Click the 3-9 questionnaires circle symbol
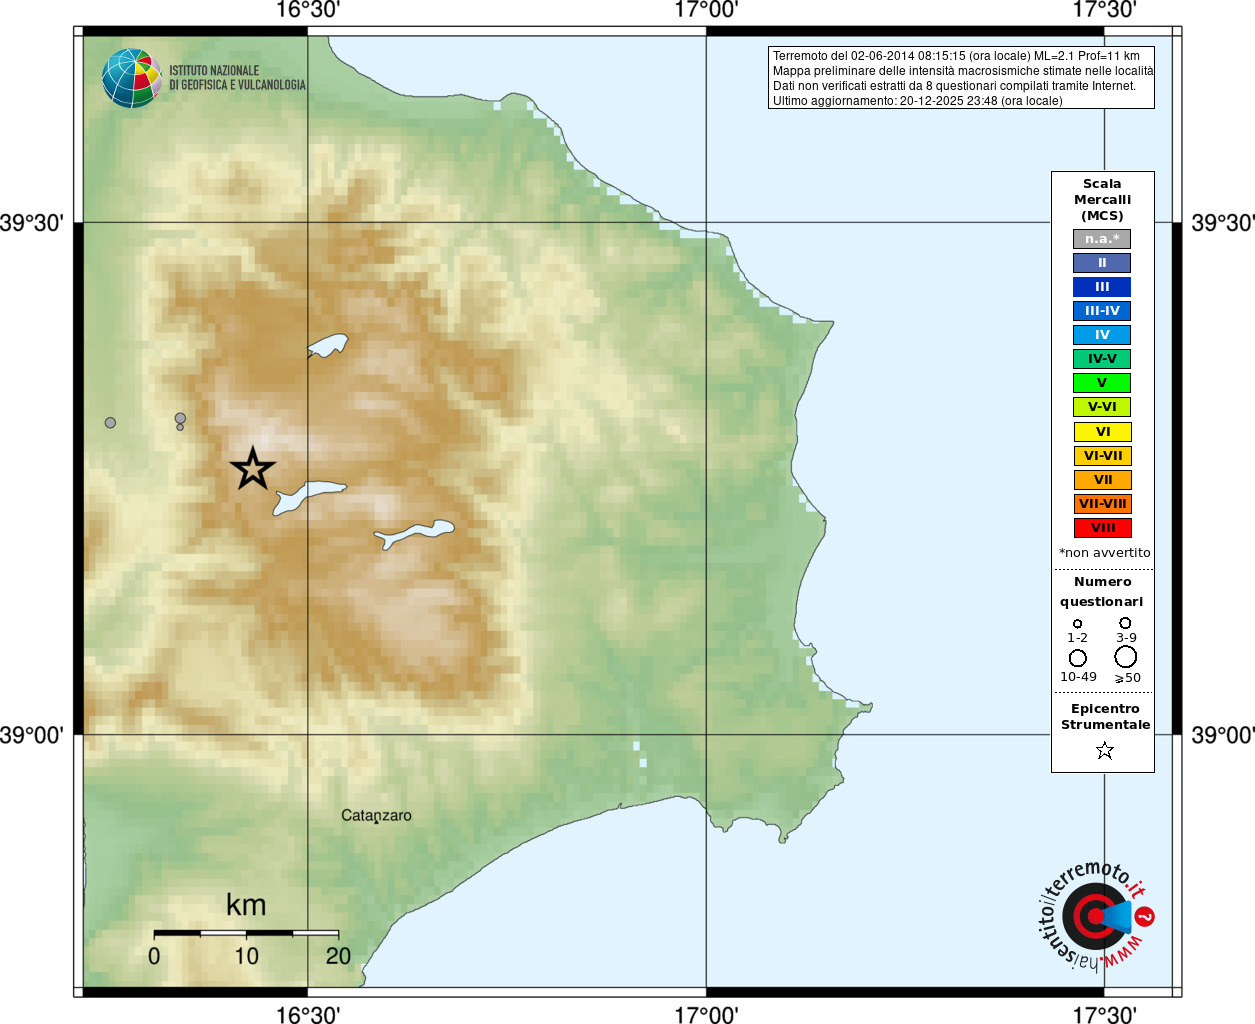 (x=1125, y=623)
